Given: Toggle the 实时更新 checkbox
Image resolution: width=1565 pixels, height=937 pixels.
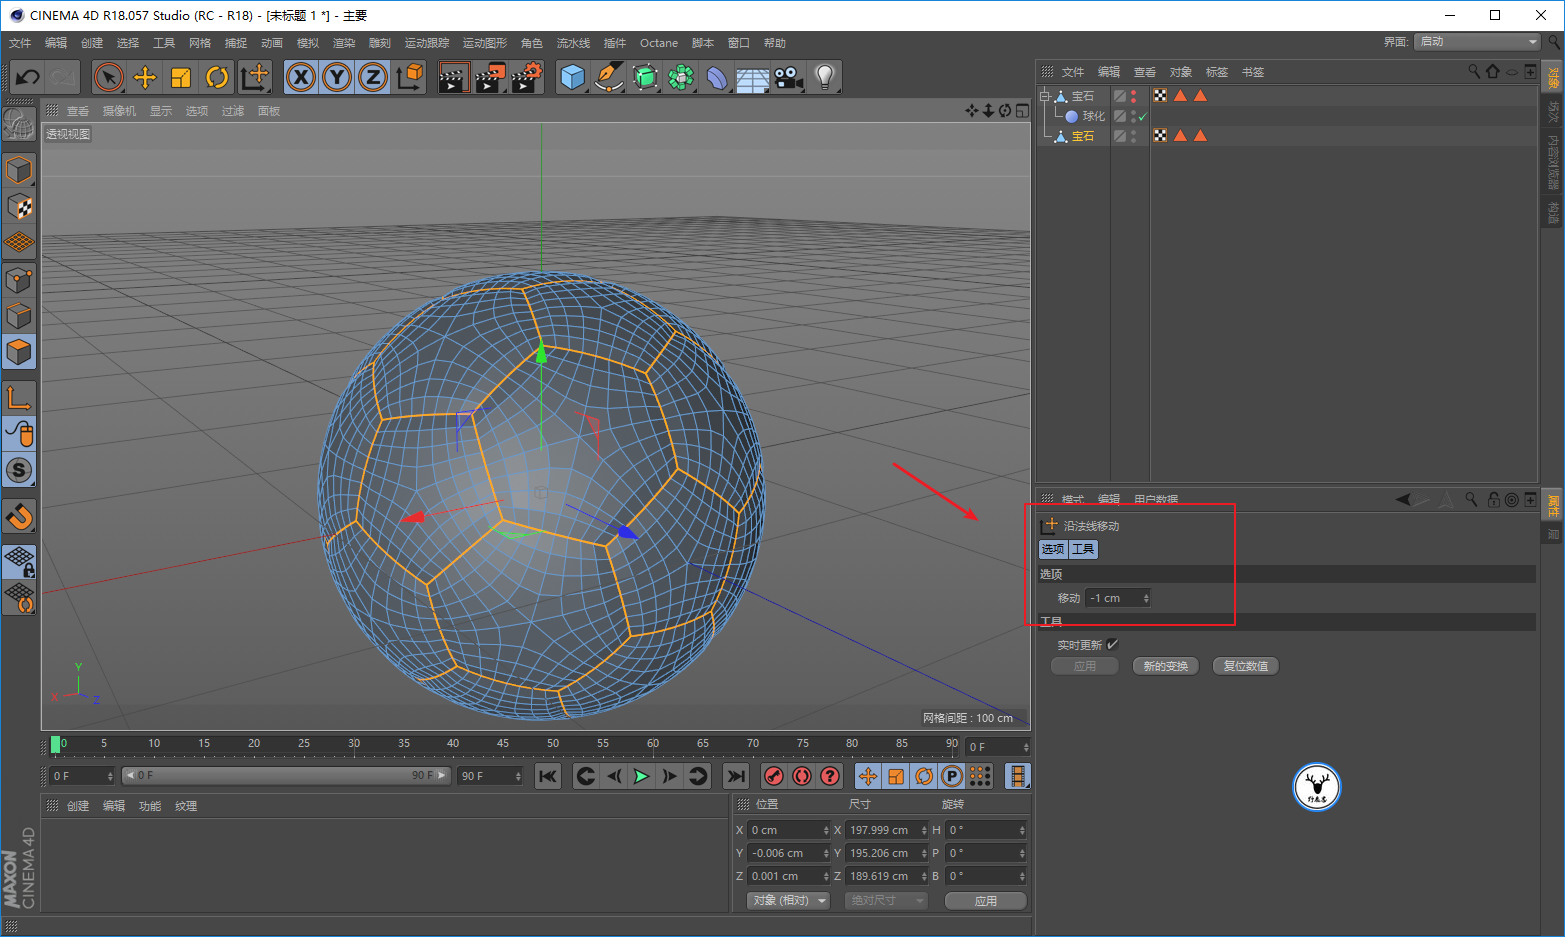Looking at the screenshot, I should (1112, 645).
